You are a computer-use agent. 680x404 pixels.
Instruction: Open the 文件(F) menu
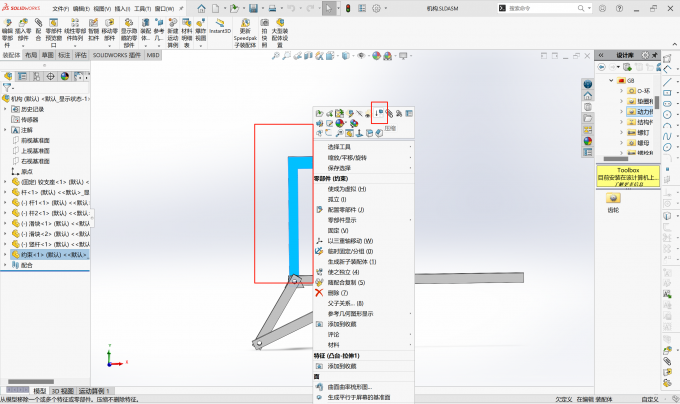(61, 8)
